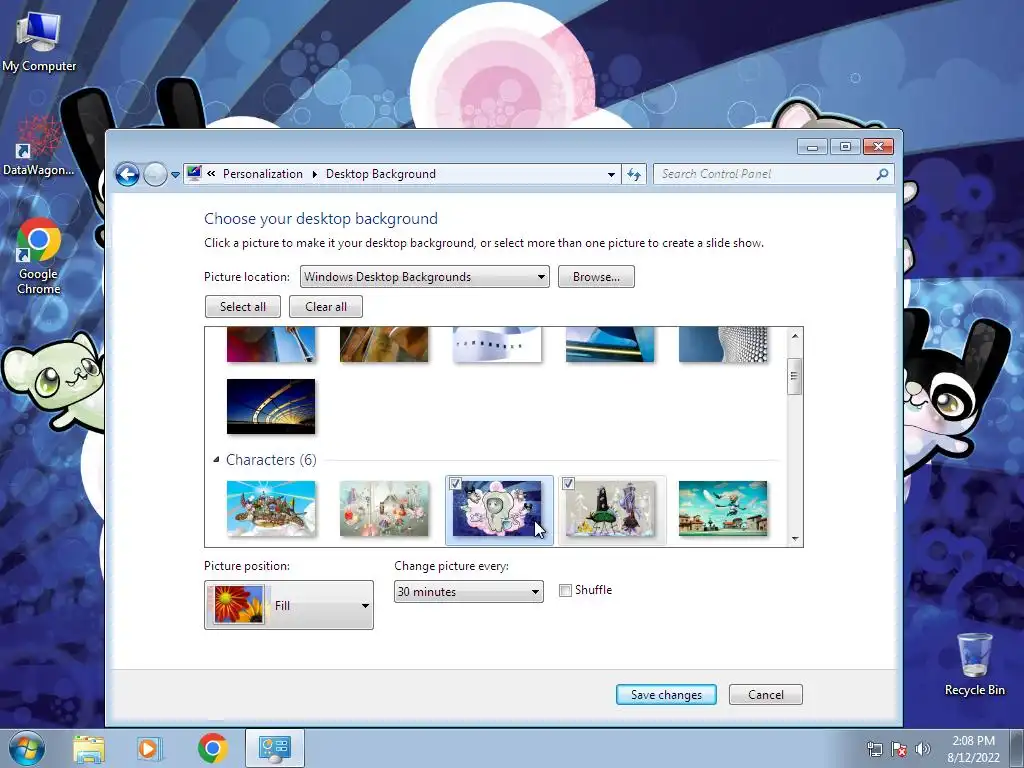Select the grey costumed characters wallpaper thumbnail

pyautogui.click(x=610, y=509)
